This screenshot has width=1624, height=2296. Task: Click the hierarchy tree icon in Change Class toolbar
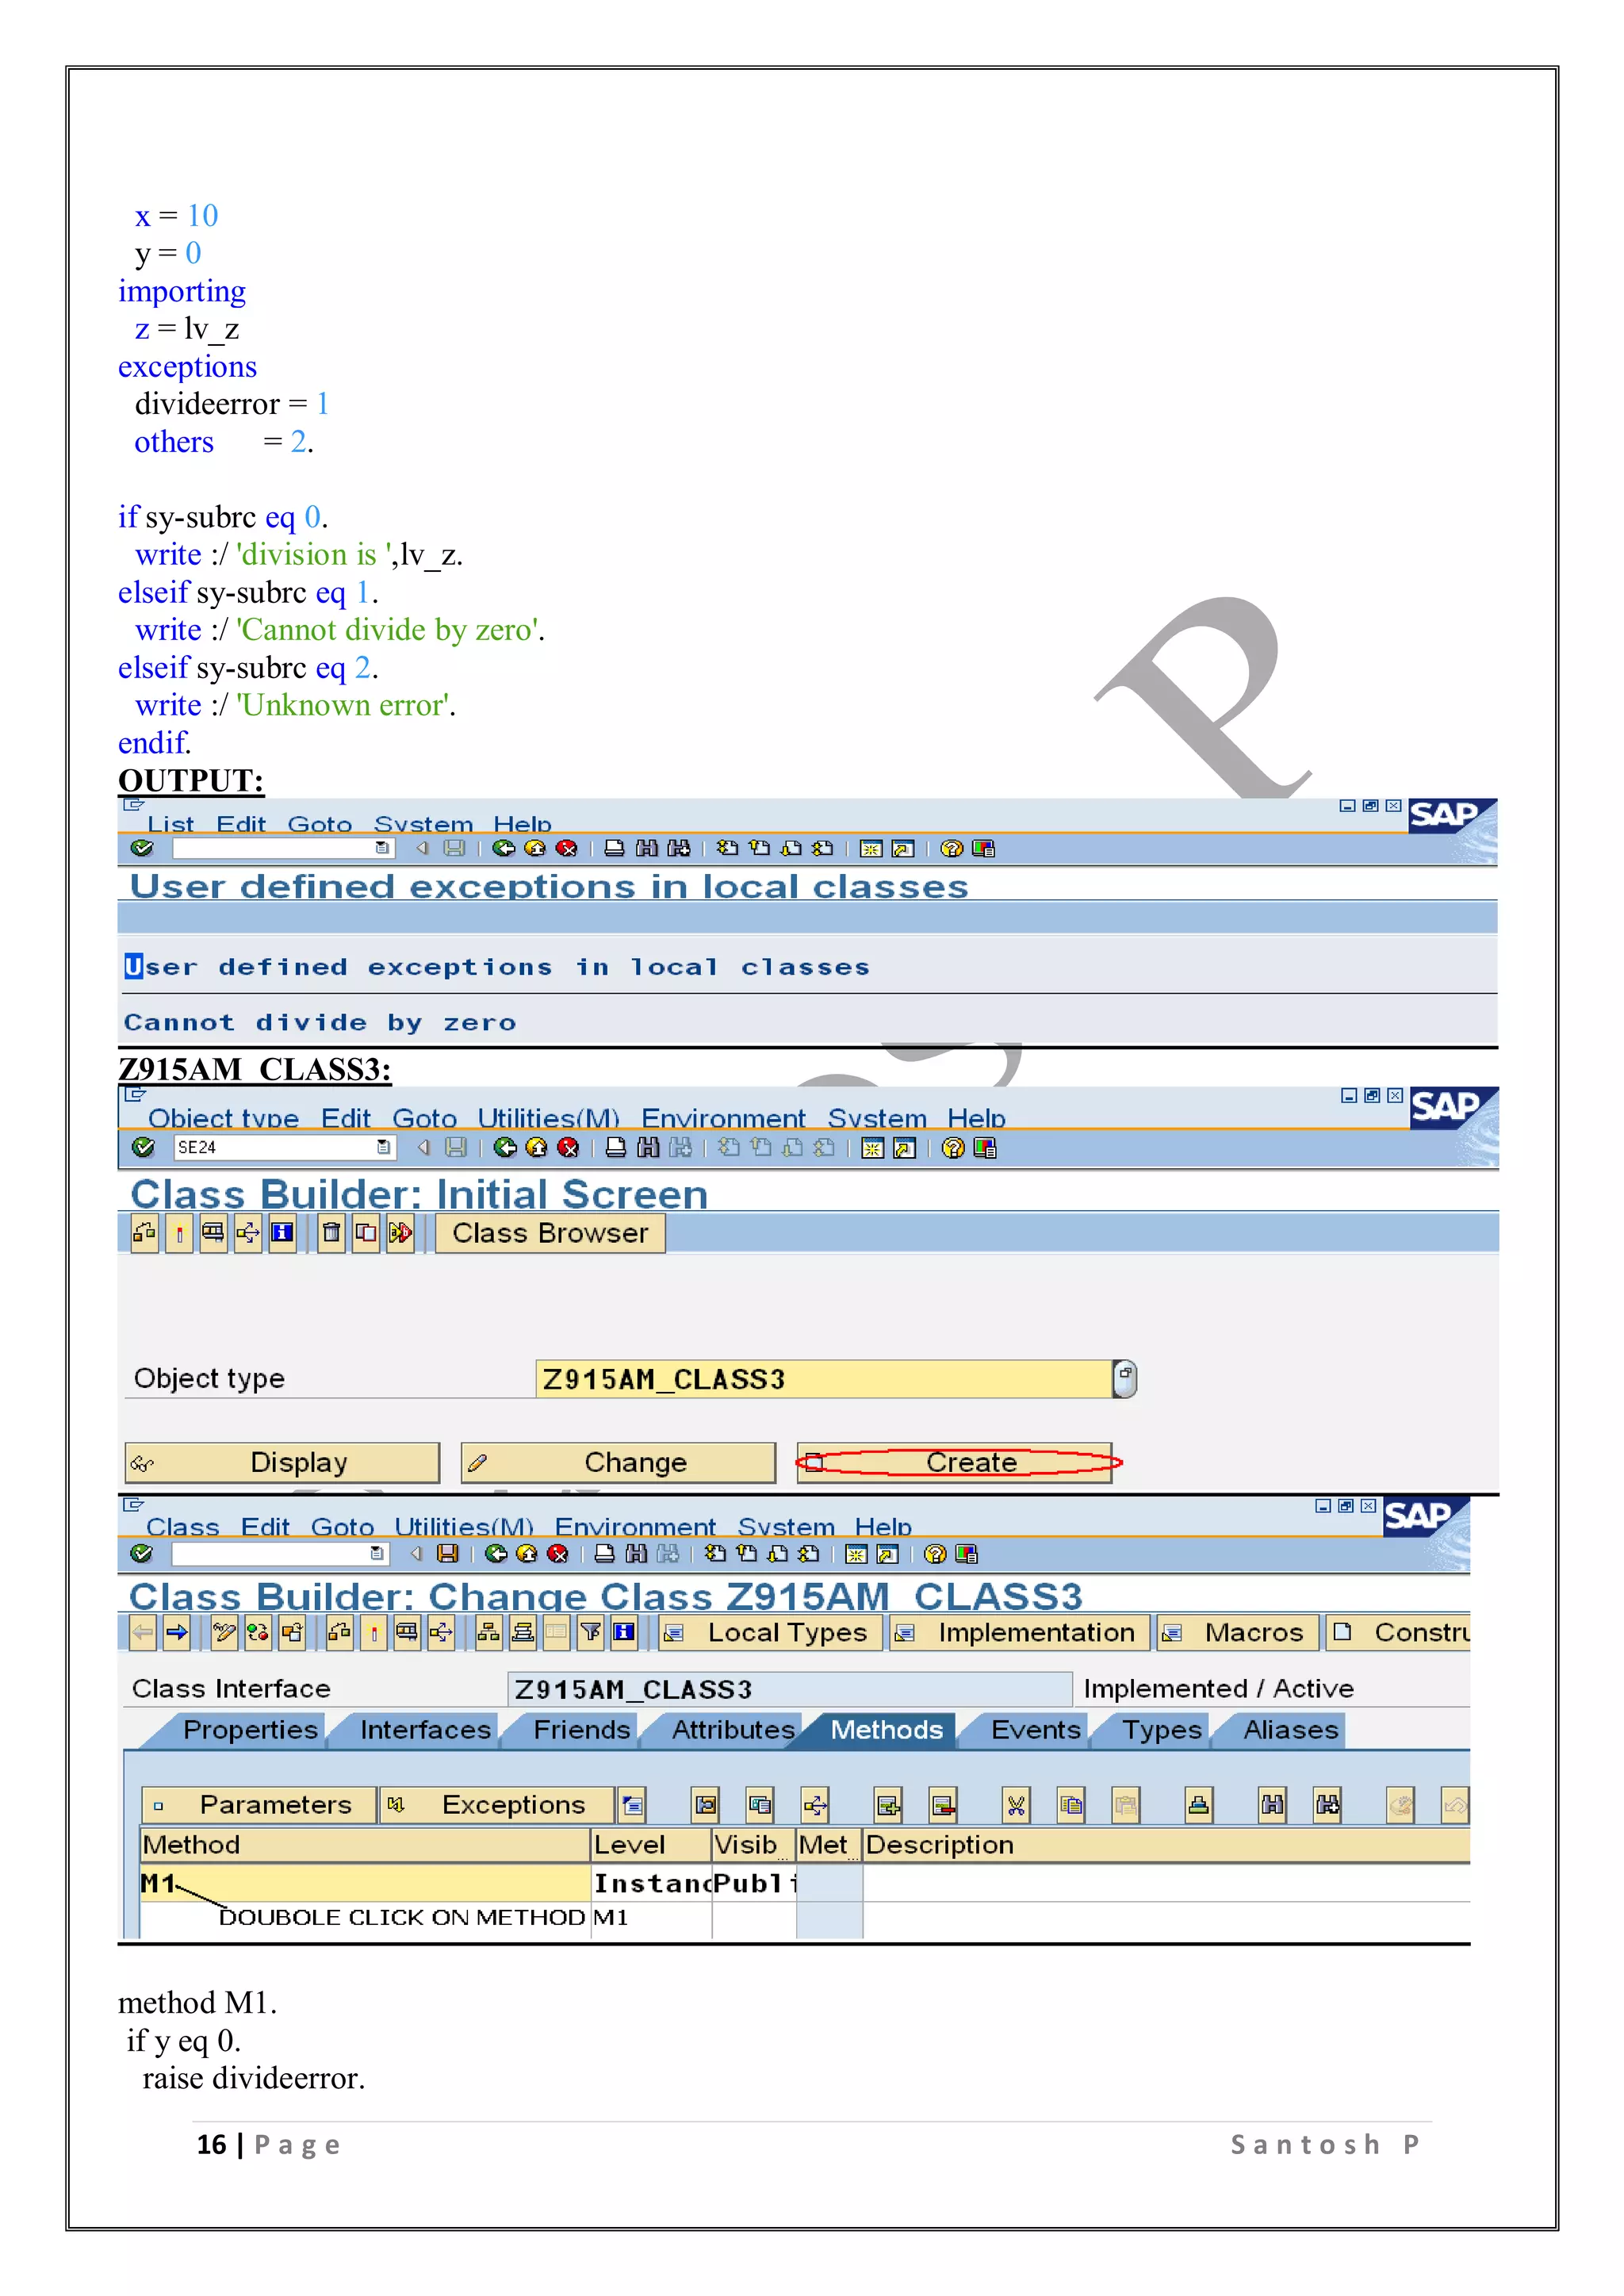tap(488, 1633)
